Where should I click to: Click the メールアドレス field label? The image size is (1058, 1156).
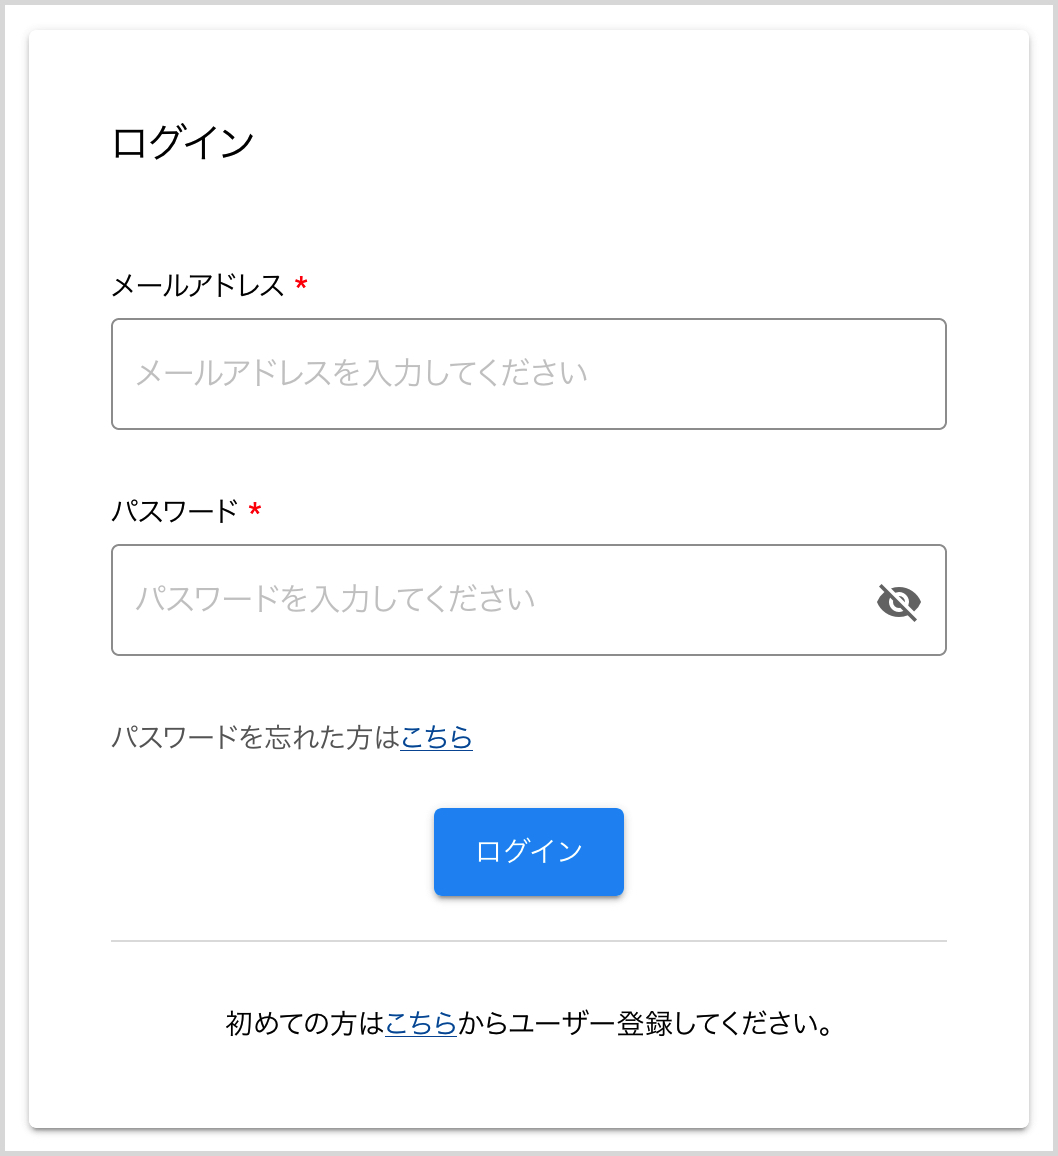198,286
